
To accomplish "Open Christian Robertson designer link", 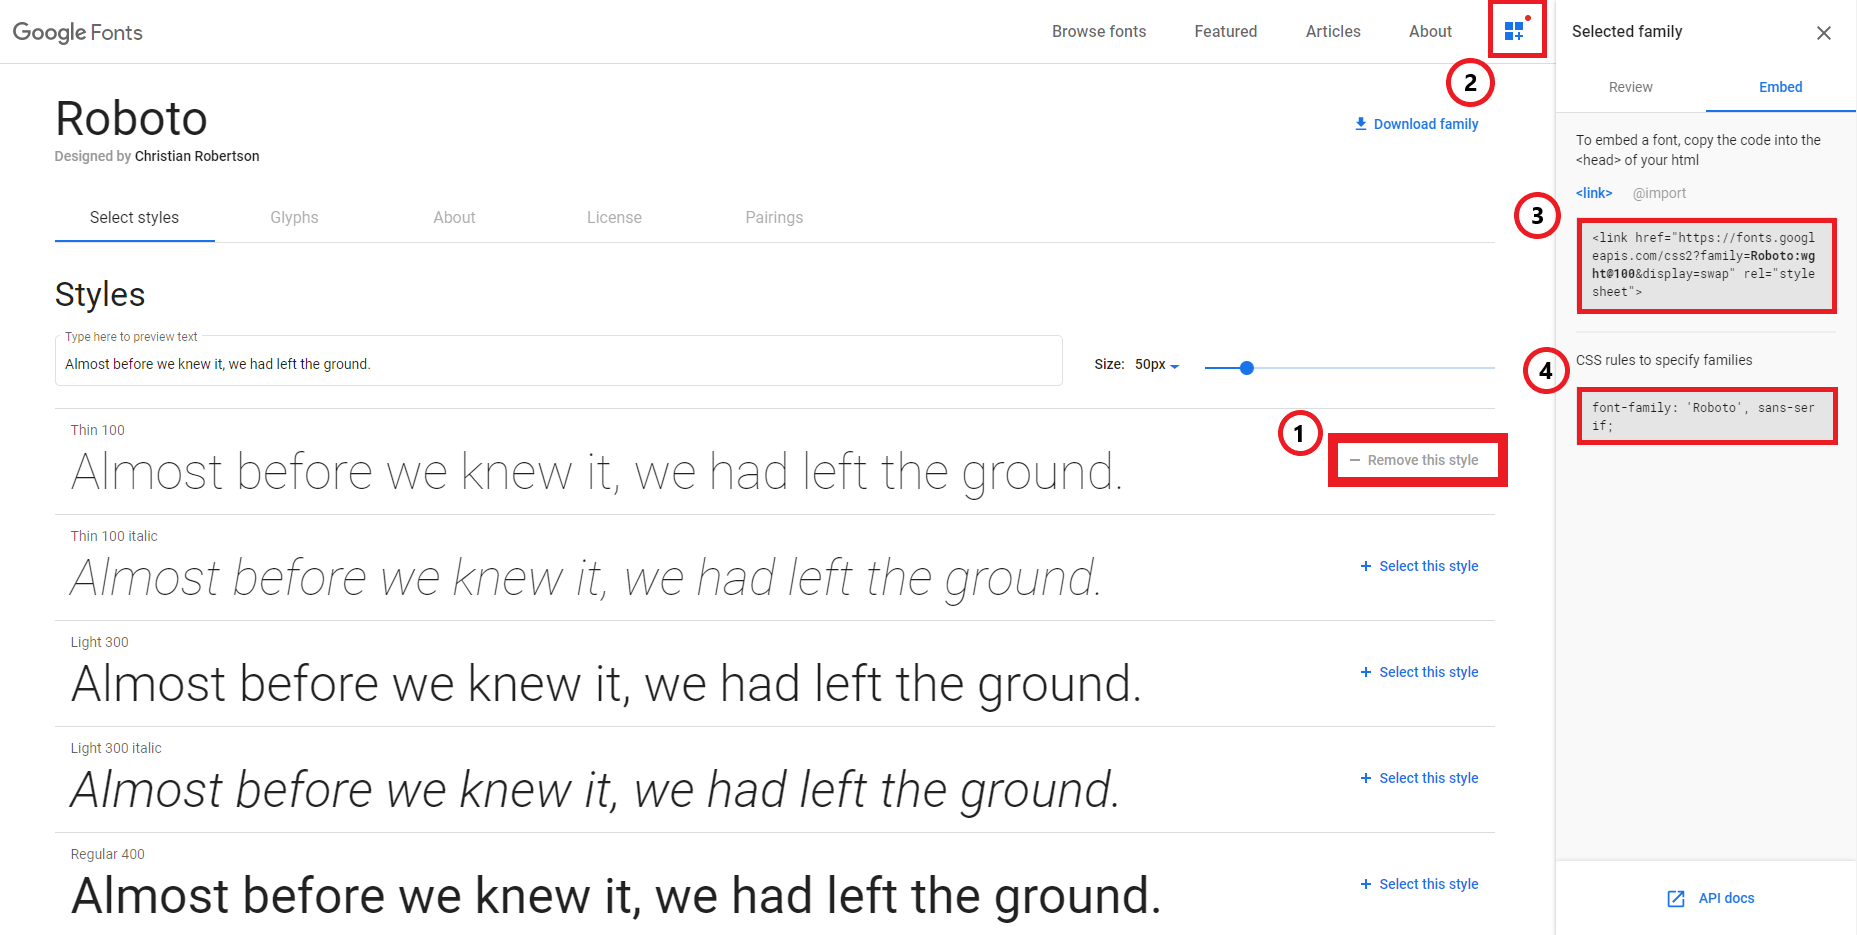I will 197,156.
